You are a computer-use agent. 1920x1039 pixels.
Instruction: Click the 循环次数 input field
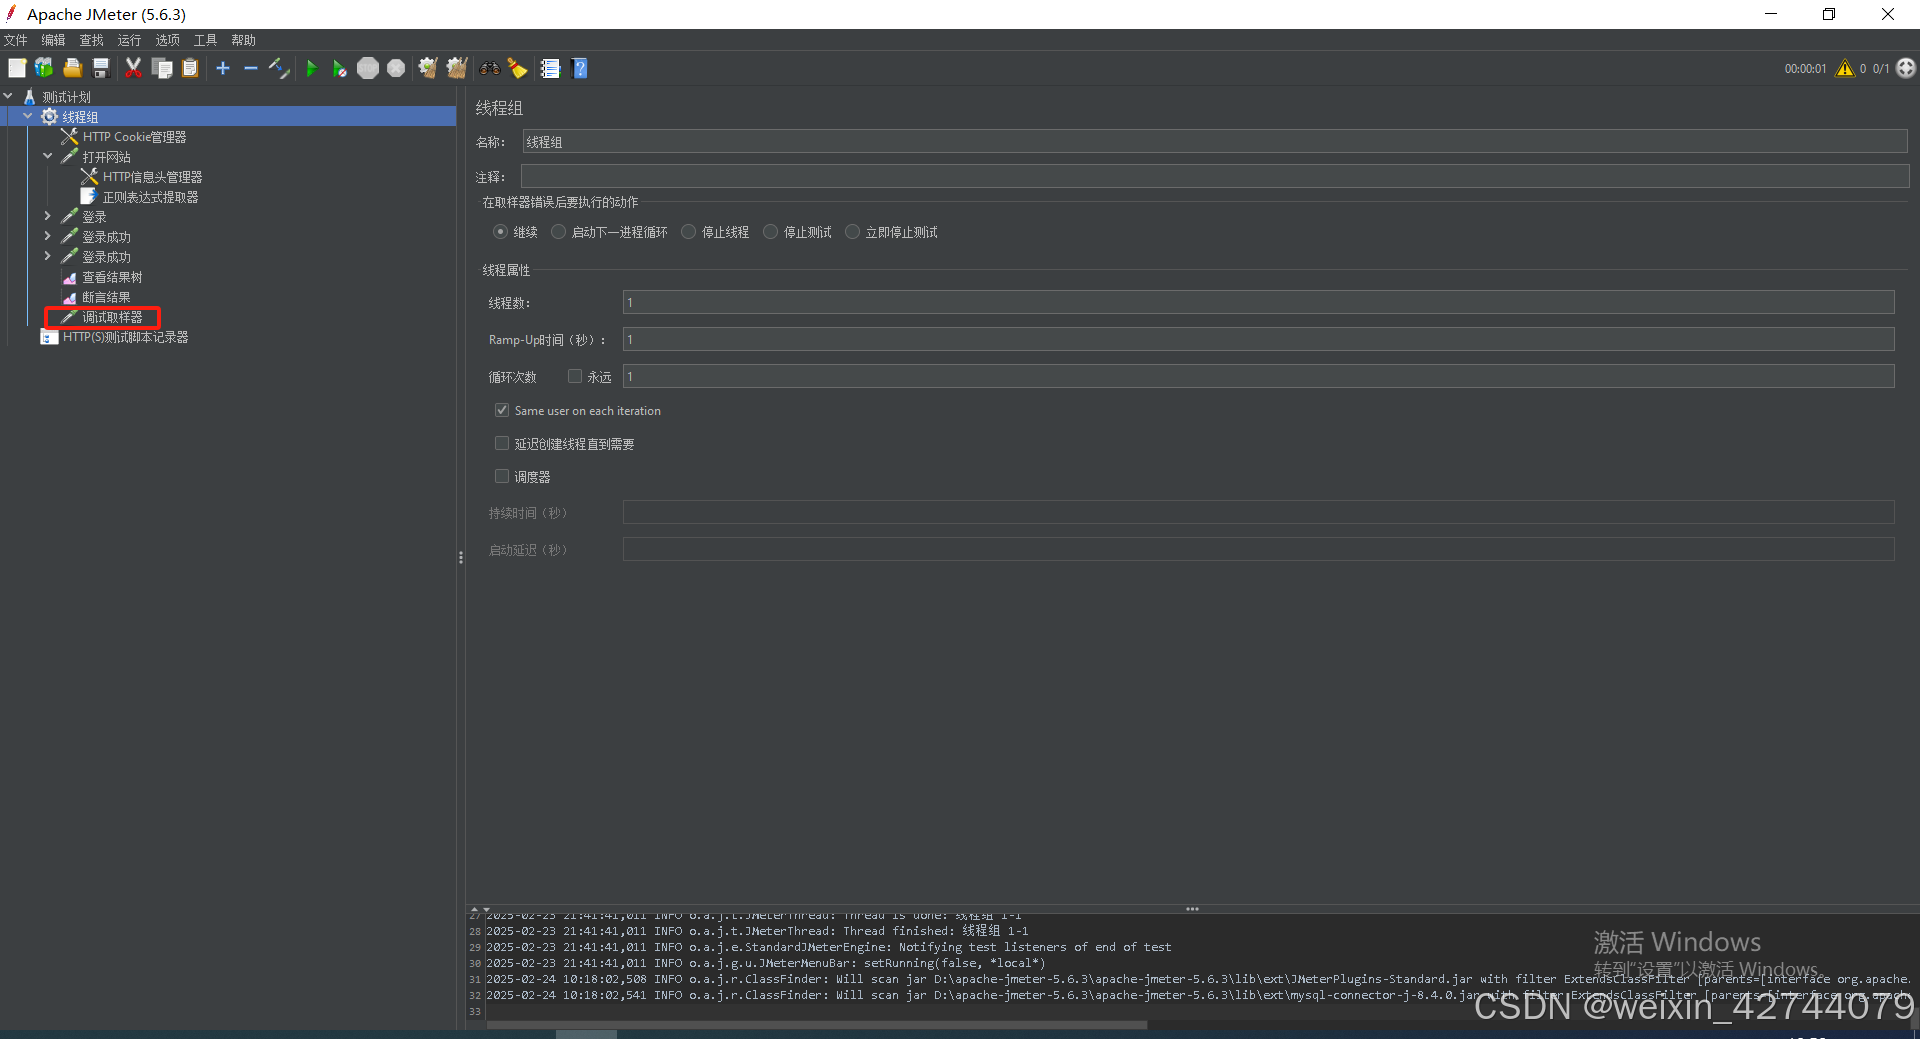[x=1258, y=376]
